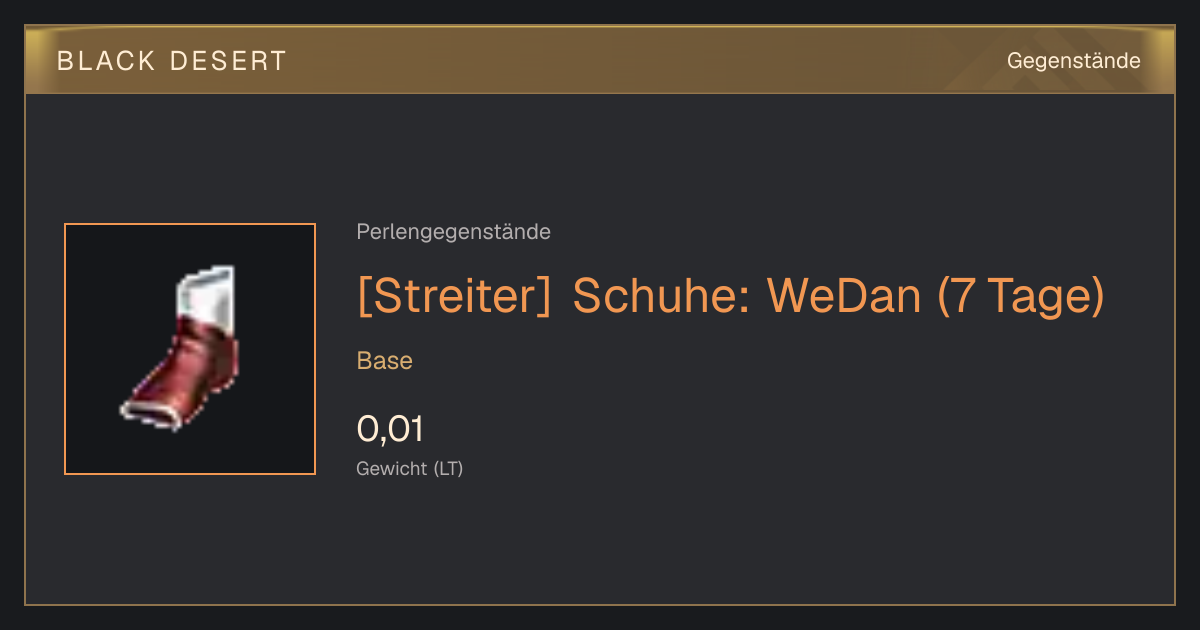Select the WeDan shoe item icon
1200x630 pixels.
pos(190,349)
